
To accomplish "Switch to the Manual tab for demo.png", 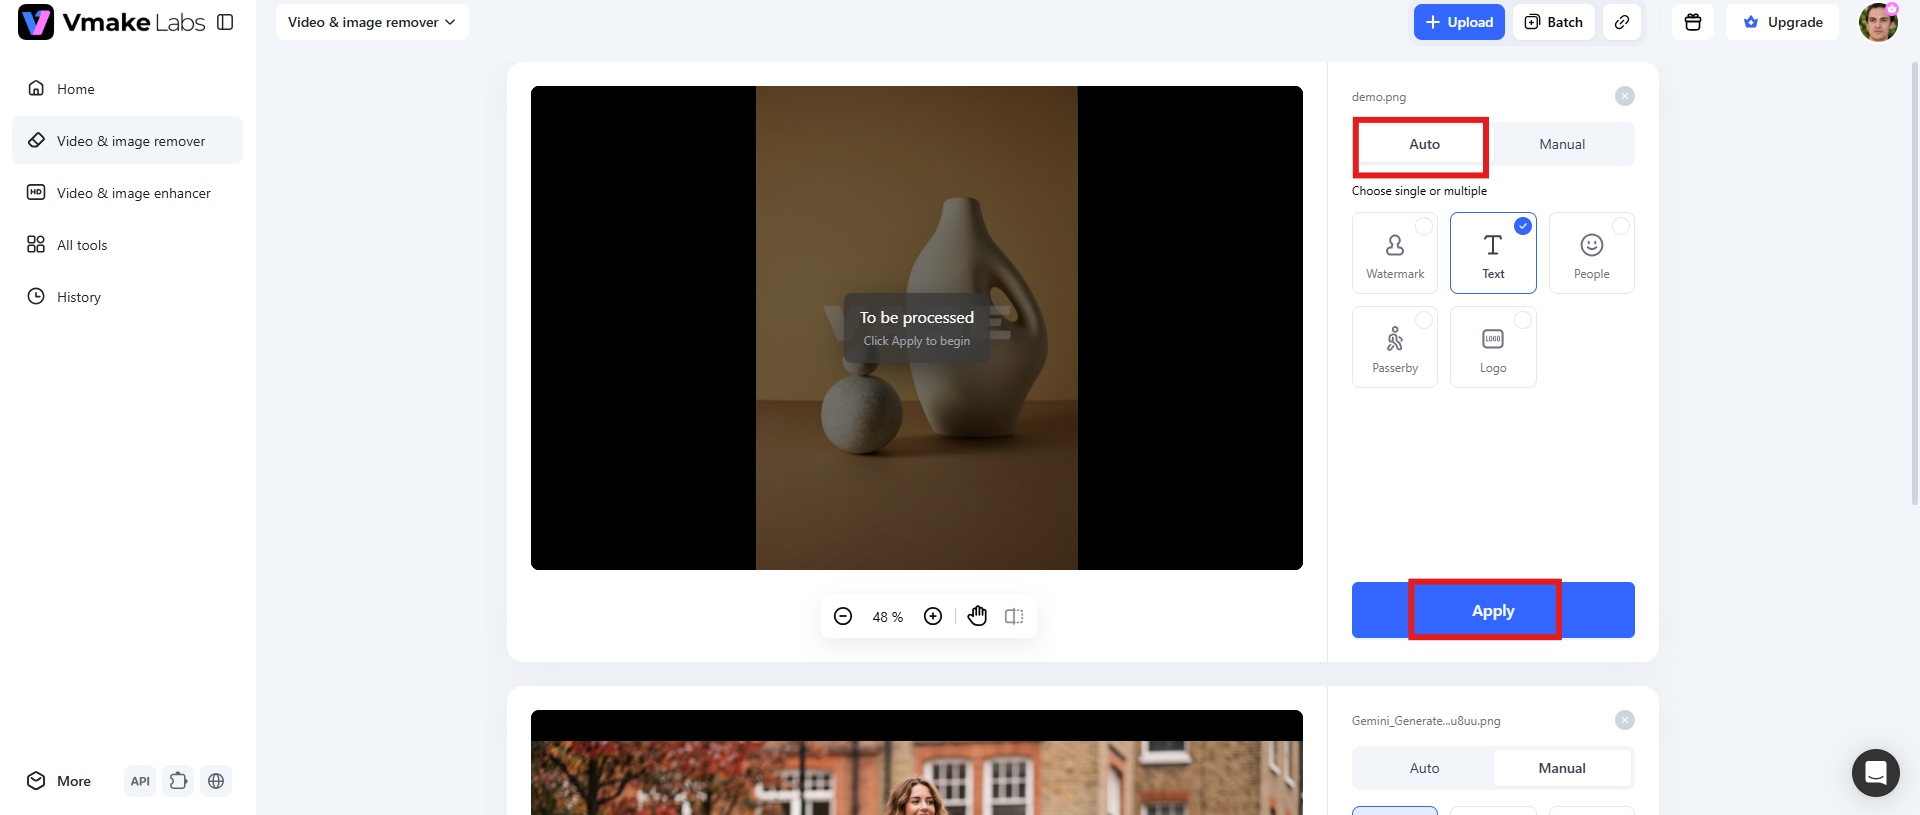I will 1562,144.
